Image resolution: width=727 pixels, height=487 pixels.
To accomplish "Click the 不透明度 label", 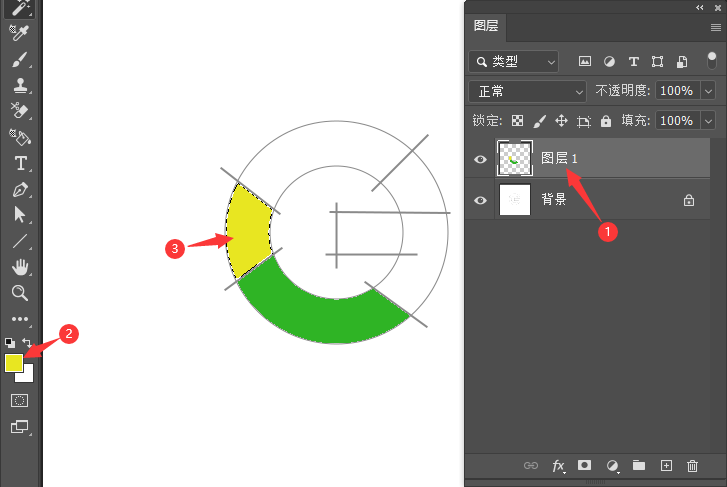I will pyautogui.click(x=623, y=90).
